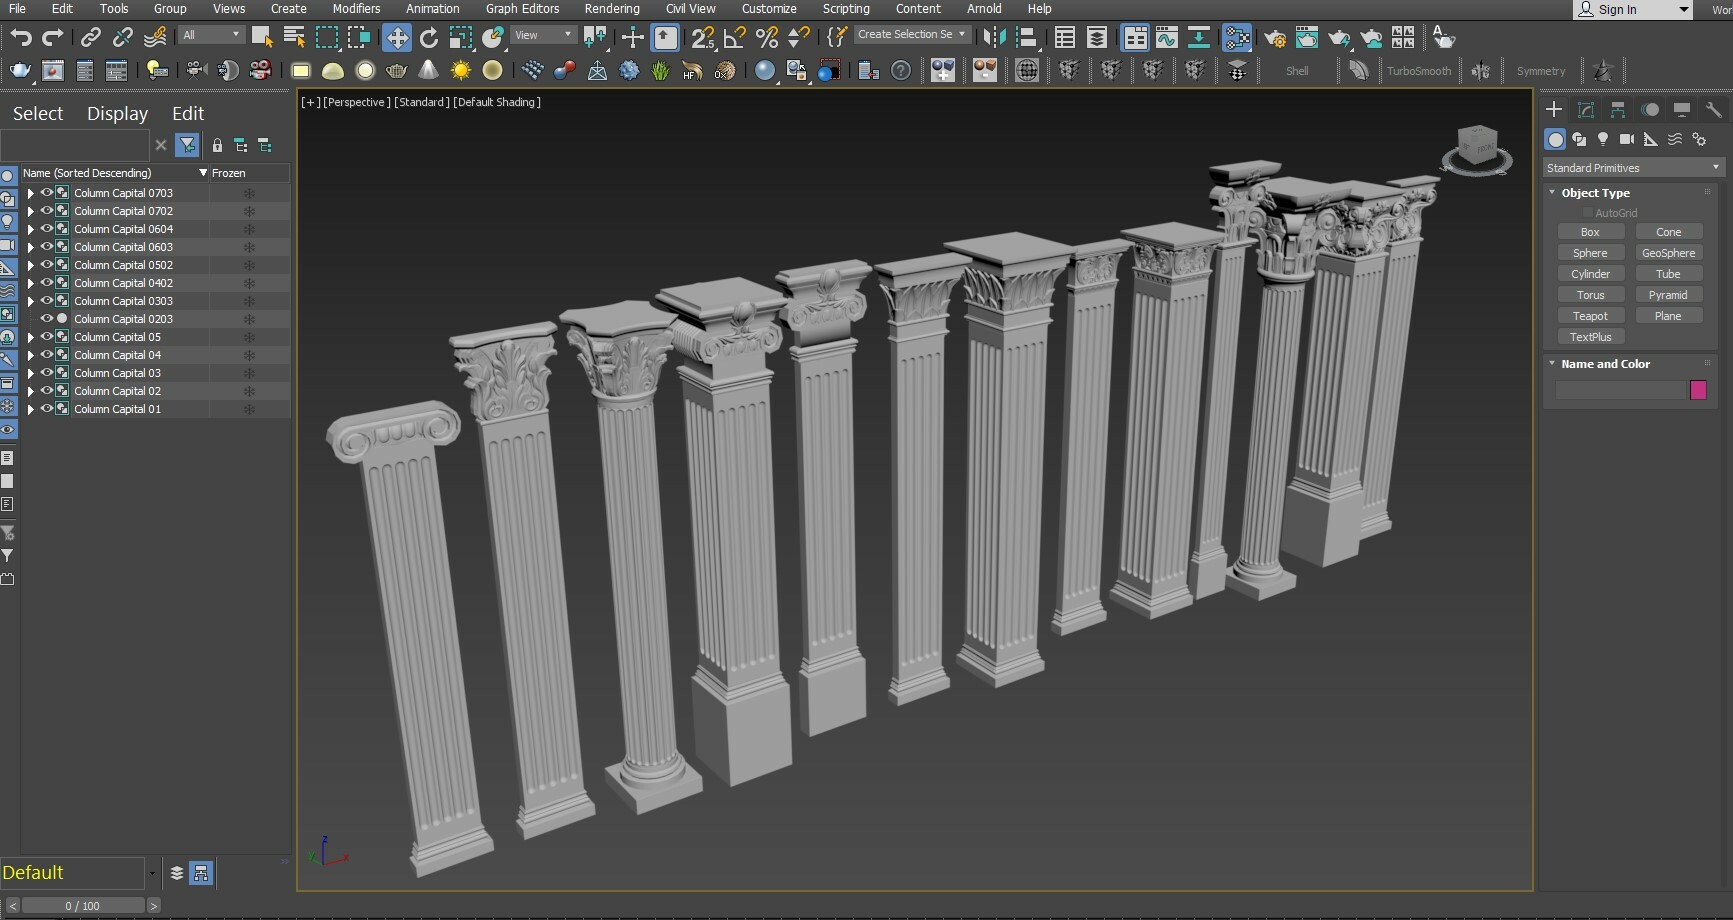Switch to the Lights category in Create panel
The width and height of the screenshot is (1733, 920).
click(x=1603, y=139)
